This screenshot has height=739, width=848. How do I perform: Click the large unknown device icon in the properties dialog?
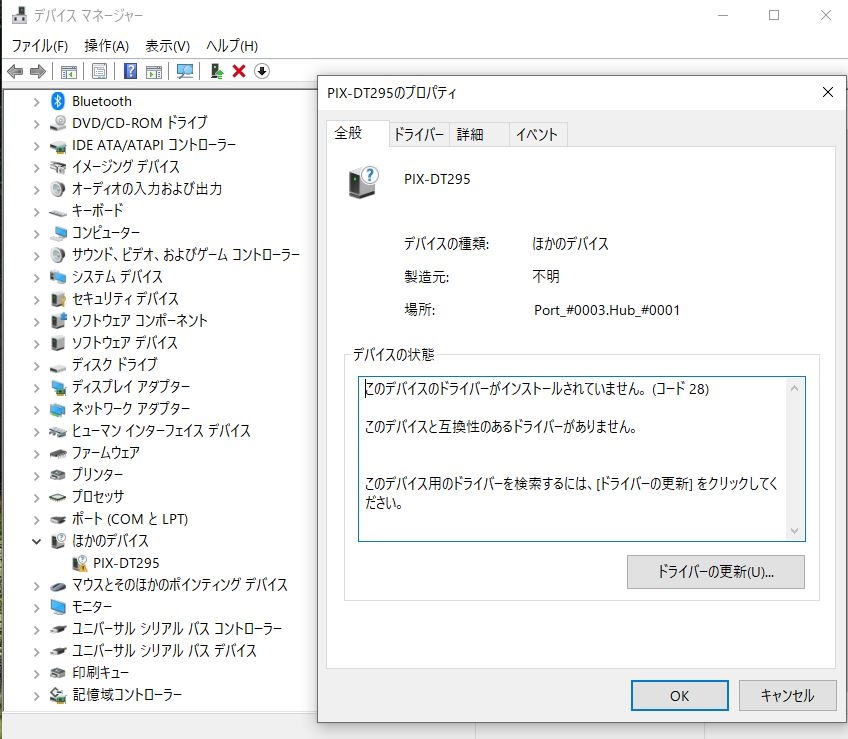[x=363, y=182]
